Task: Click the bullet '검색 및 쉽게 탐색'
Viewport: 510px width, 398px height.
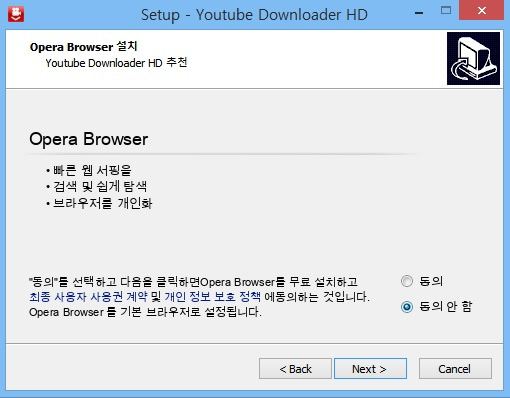Action: 96,186
